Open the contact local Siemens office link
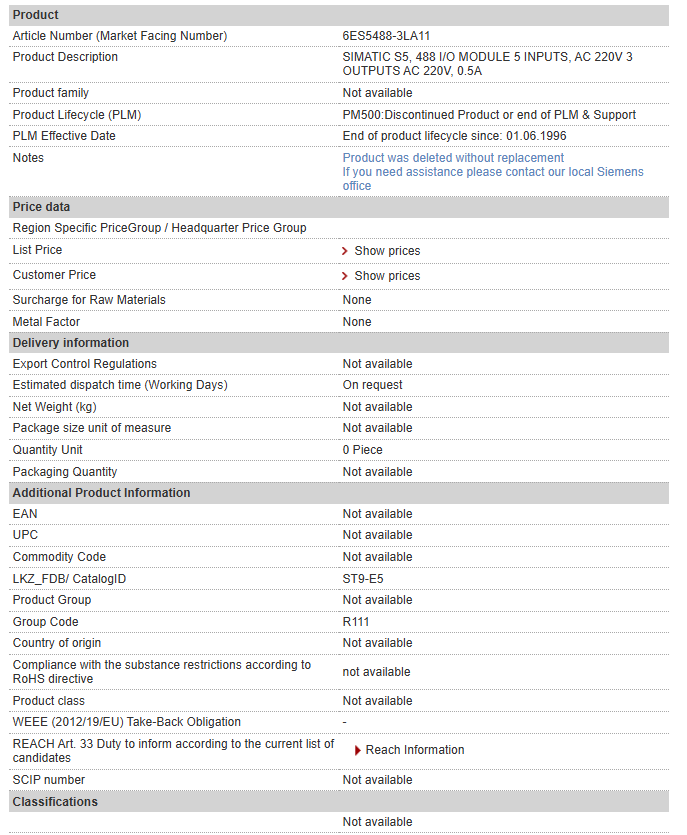687x835 pixels. point(493,179)
